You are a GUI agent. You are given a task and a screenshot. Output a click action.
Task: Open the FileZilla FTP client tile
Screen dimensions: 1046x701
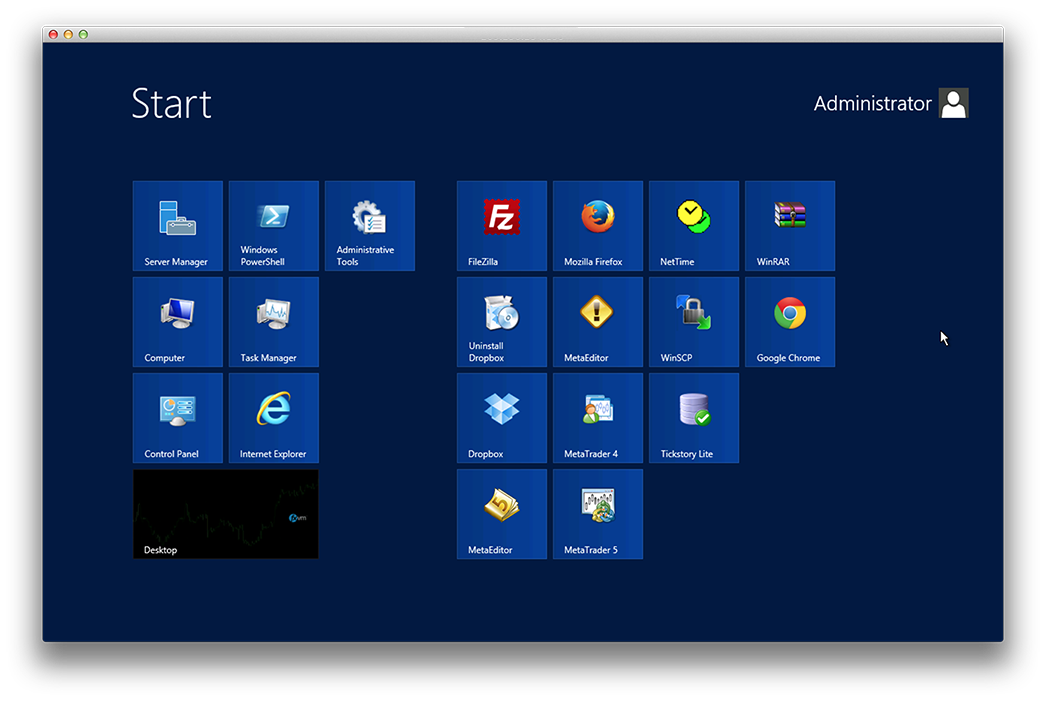coord(502,226)
